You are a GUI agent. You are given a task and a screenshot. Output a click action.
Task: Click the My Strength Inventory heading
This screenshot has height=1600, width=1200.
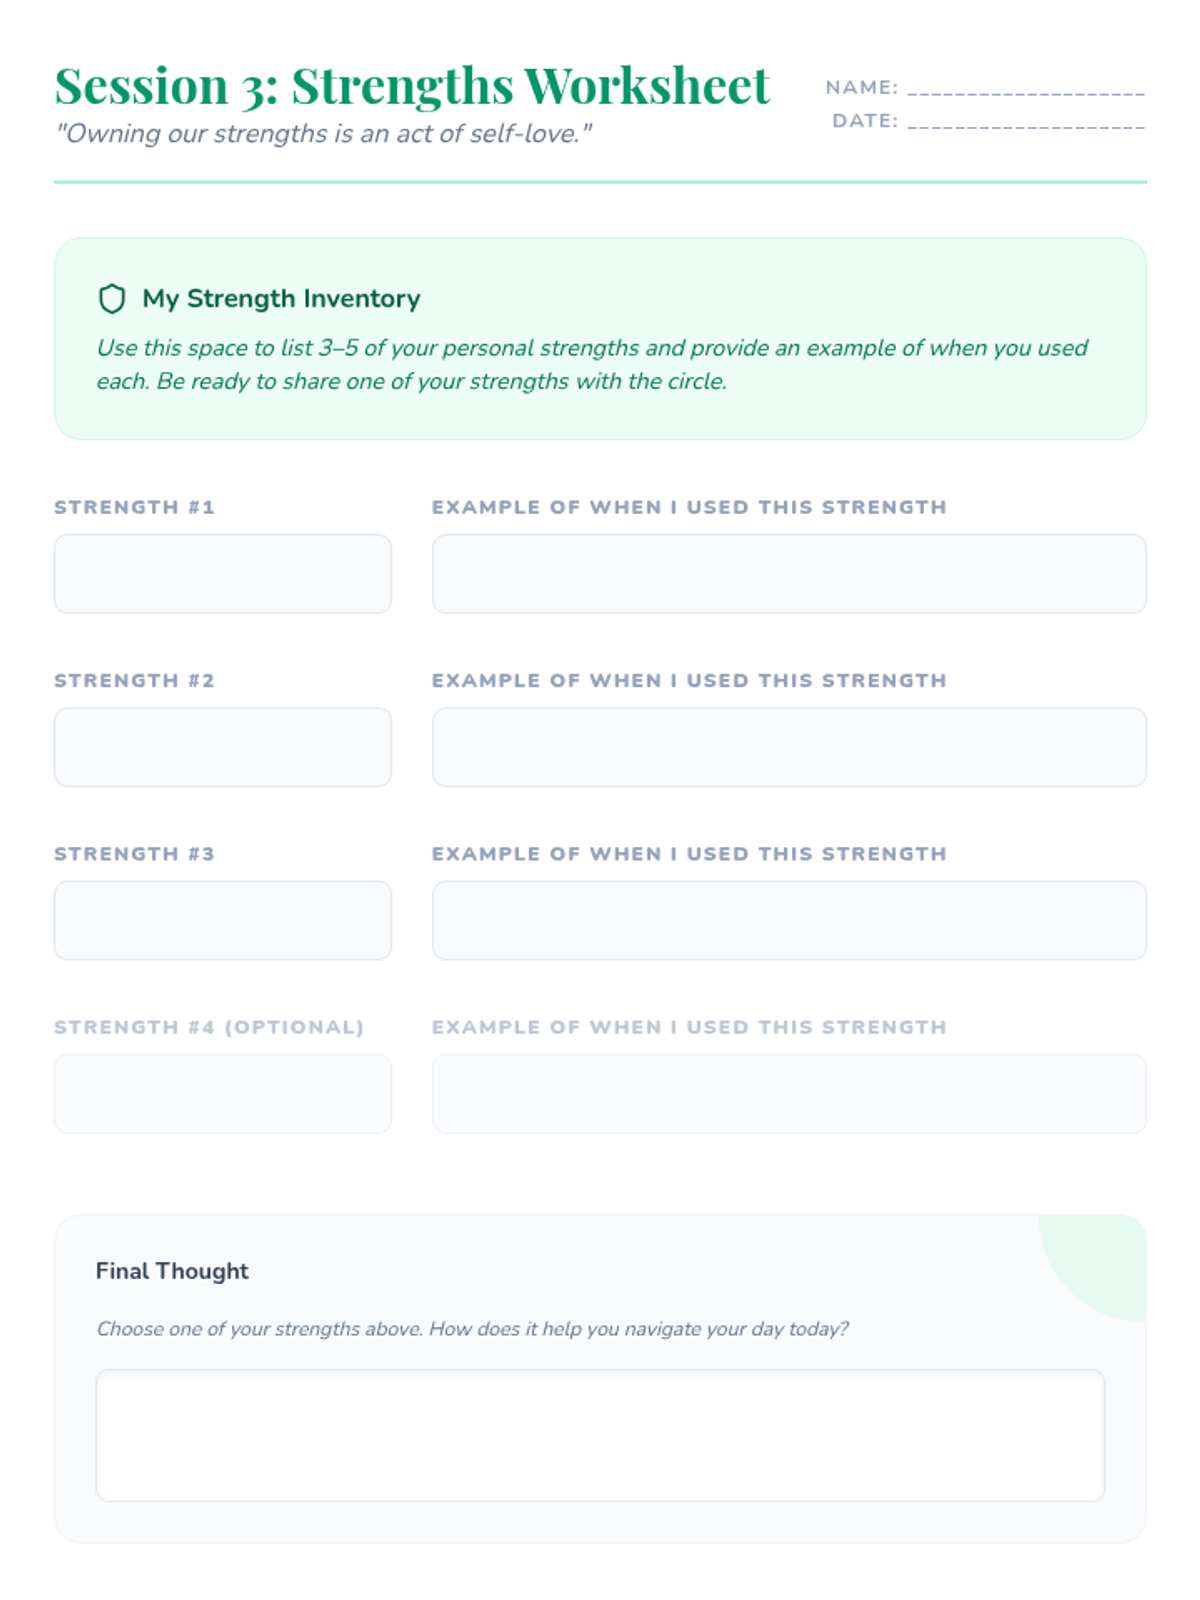pyautogui.click(x=281, y=299)
